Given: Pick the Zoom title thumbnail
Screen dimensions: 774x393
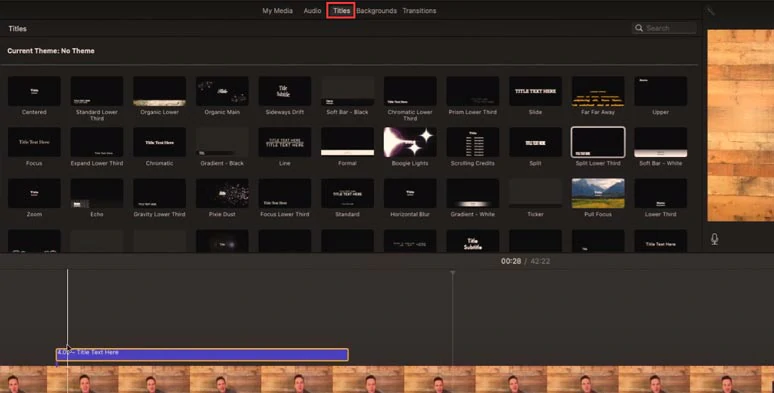Looking at the screenshot, I should [x=34, y=193].
